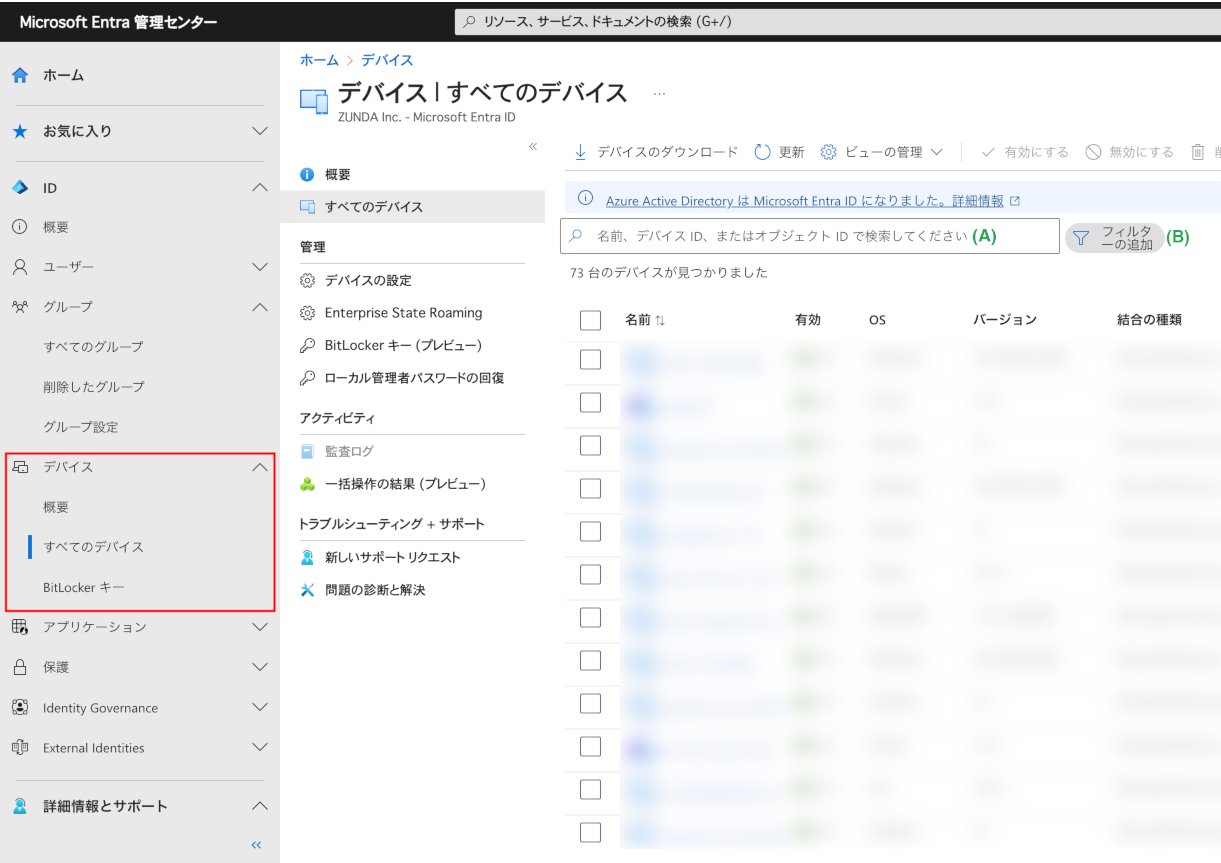Click the 問題の診断と解決 wrench icon
The width and height of the screenshot is (1221, 863).
point(308,590)
